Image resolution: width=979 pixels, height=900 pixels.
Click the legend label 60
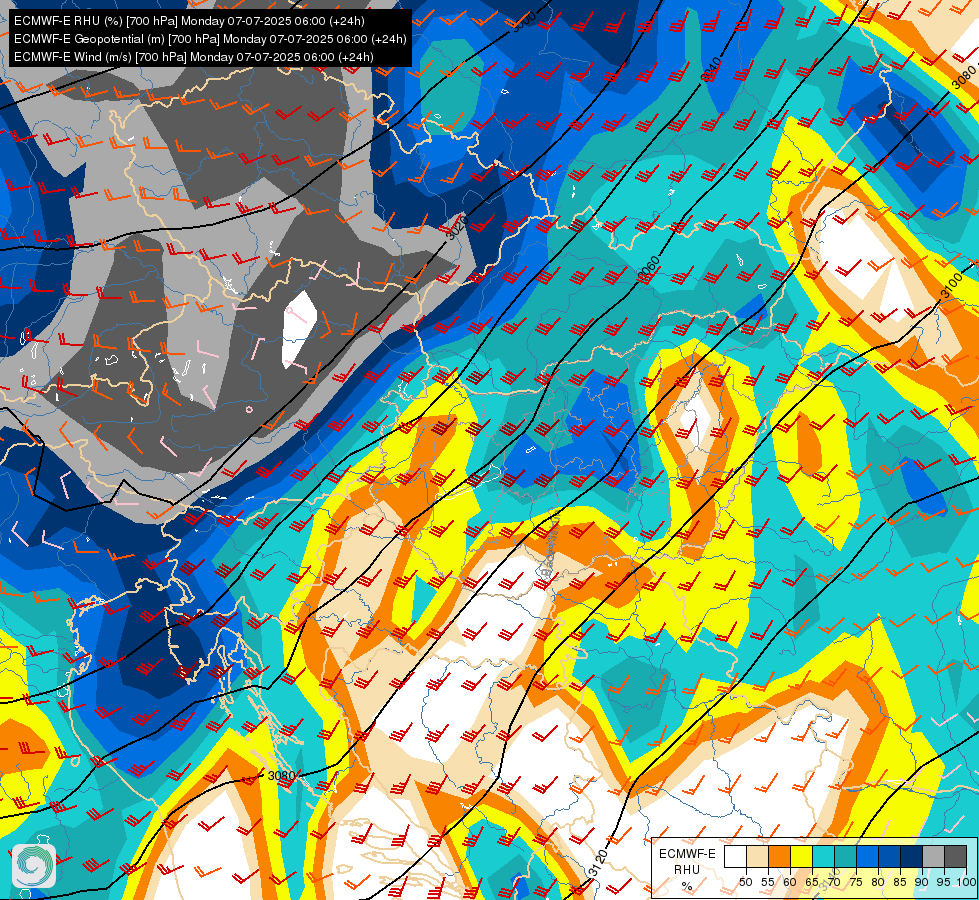790,882
